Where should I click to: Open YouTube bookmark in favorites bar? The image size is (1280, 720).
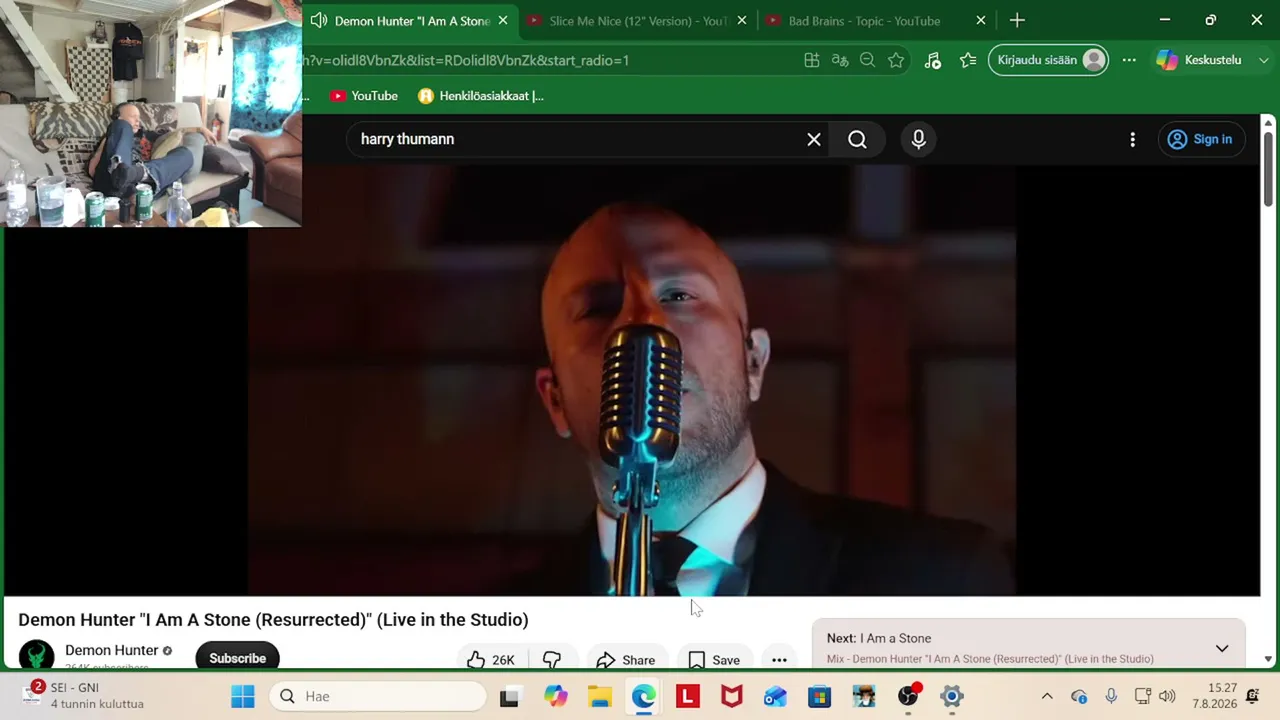point(364,96)
